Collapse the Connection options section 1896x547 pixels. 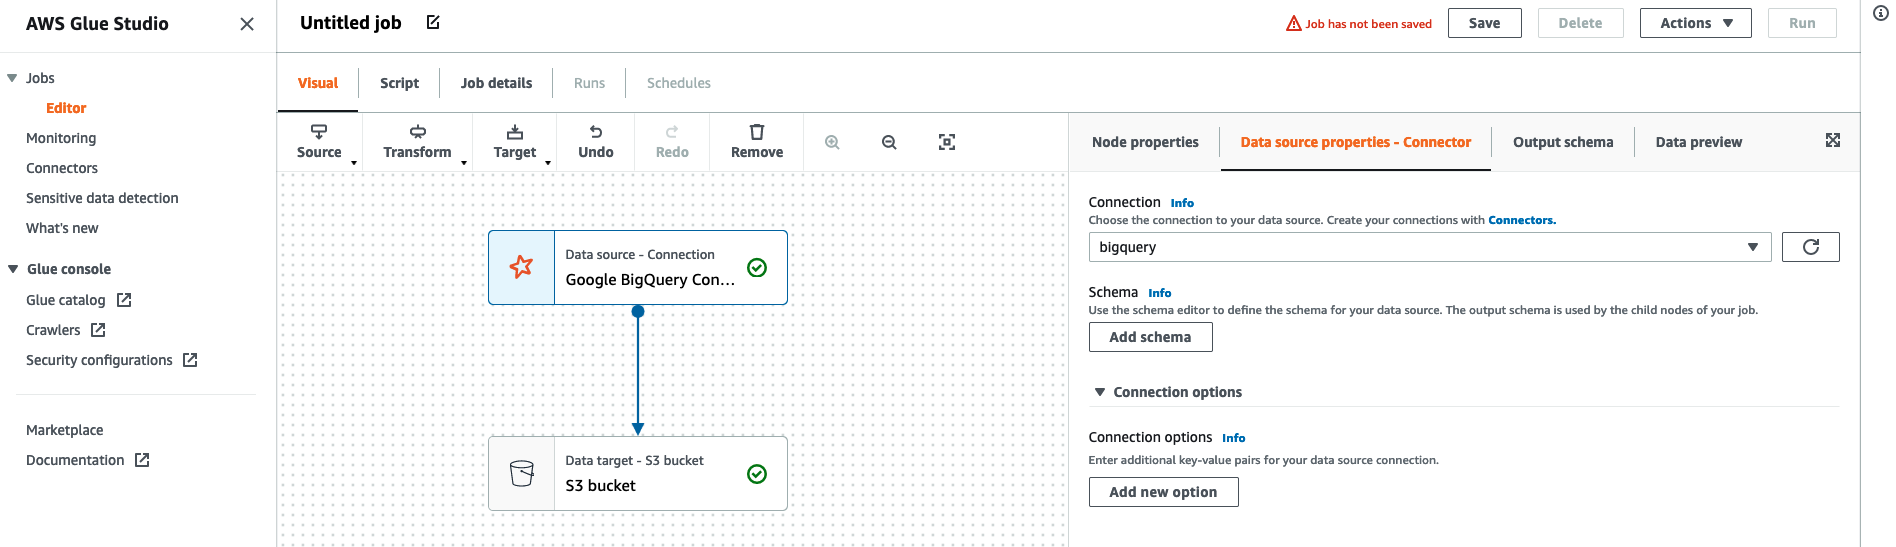point(1100,392)
